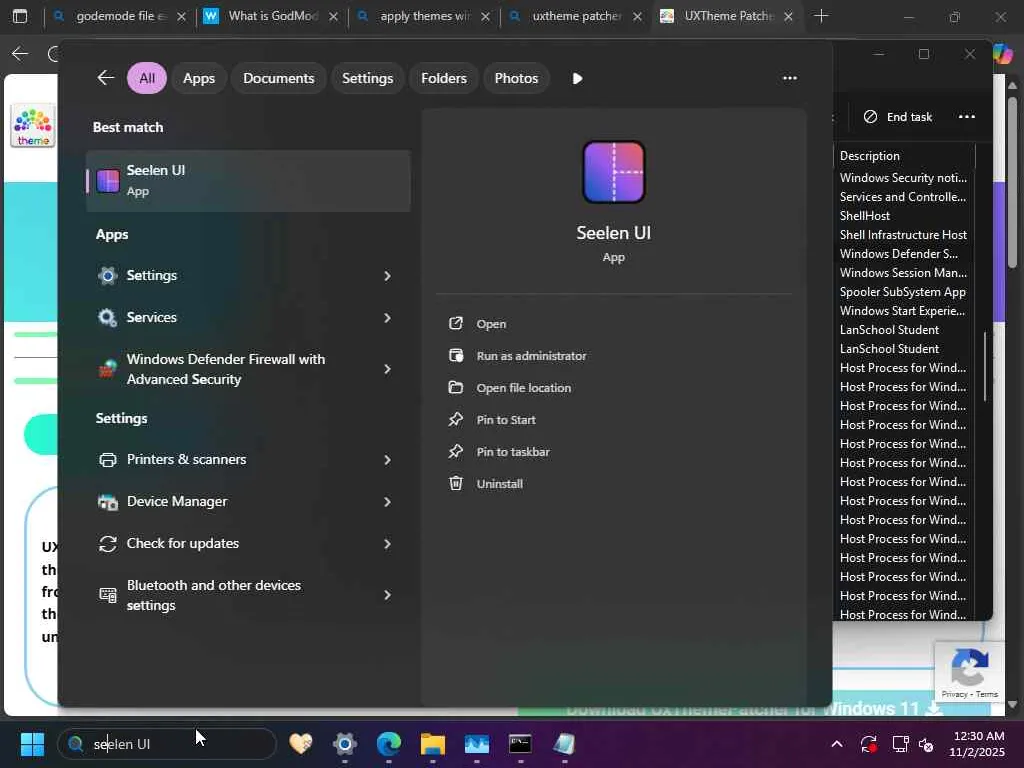This screenshot has height=768, width=1024.
Task: Open the clock and date flyout
Action: (x=977, y=744)
